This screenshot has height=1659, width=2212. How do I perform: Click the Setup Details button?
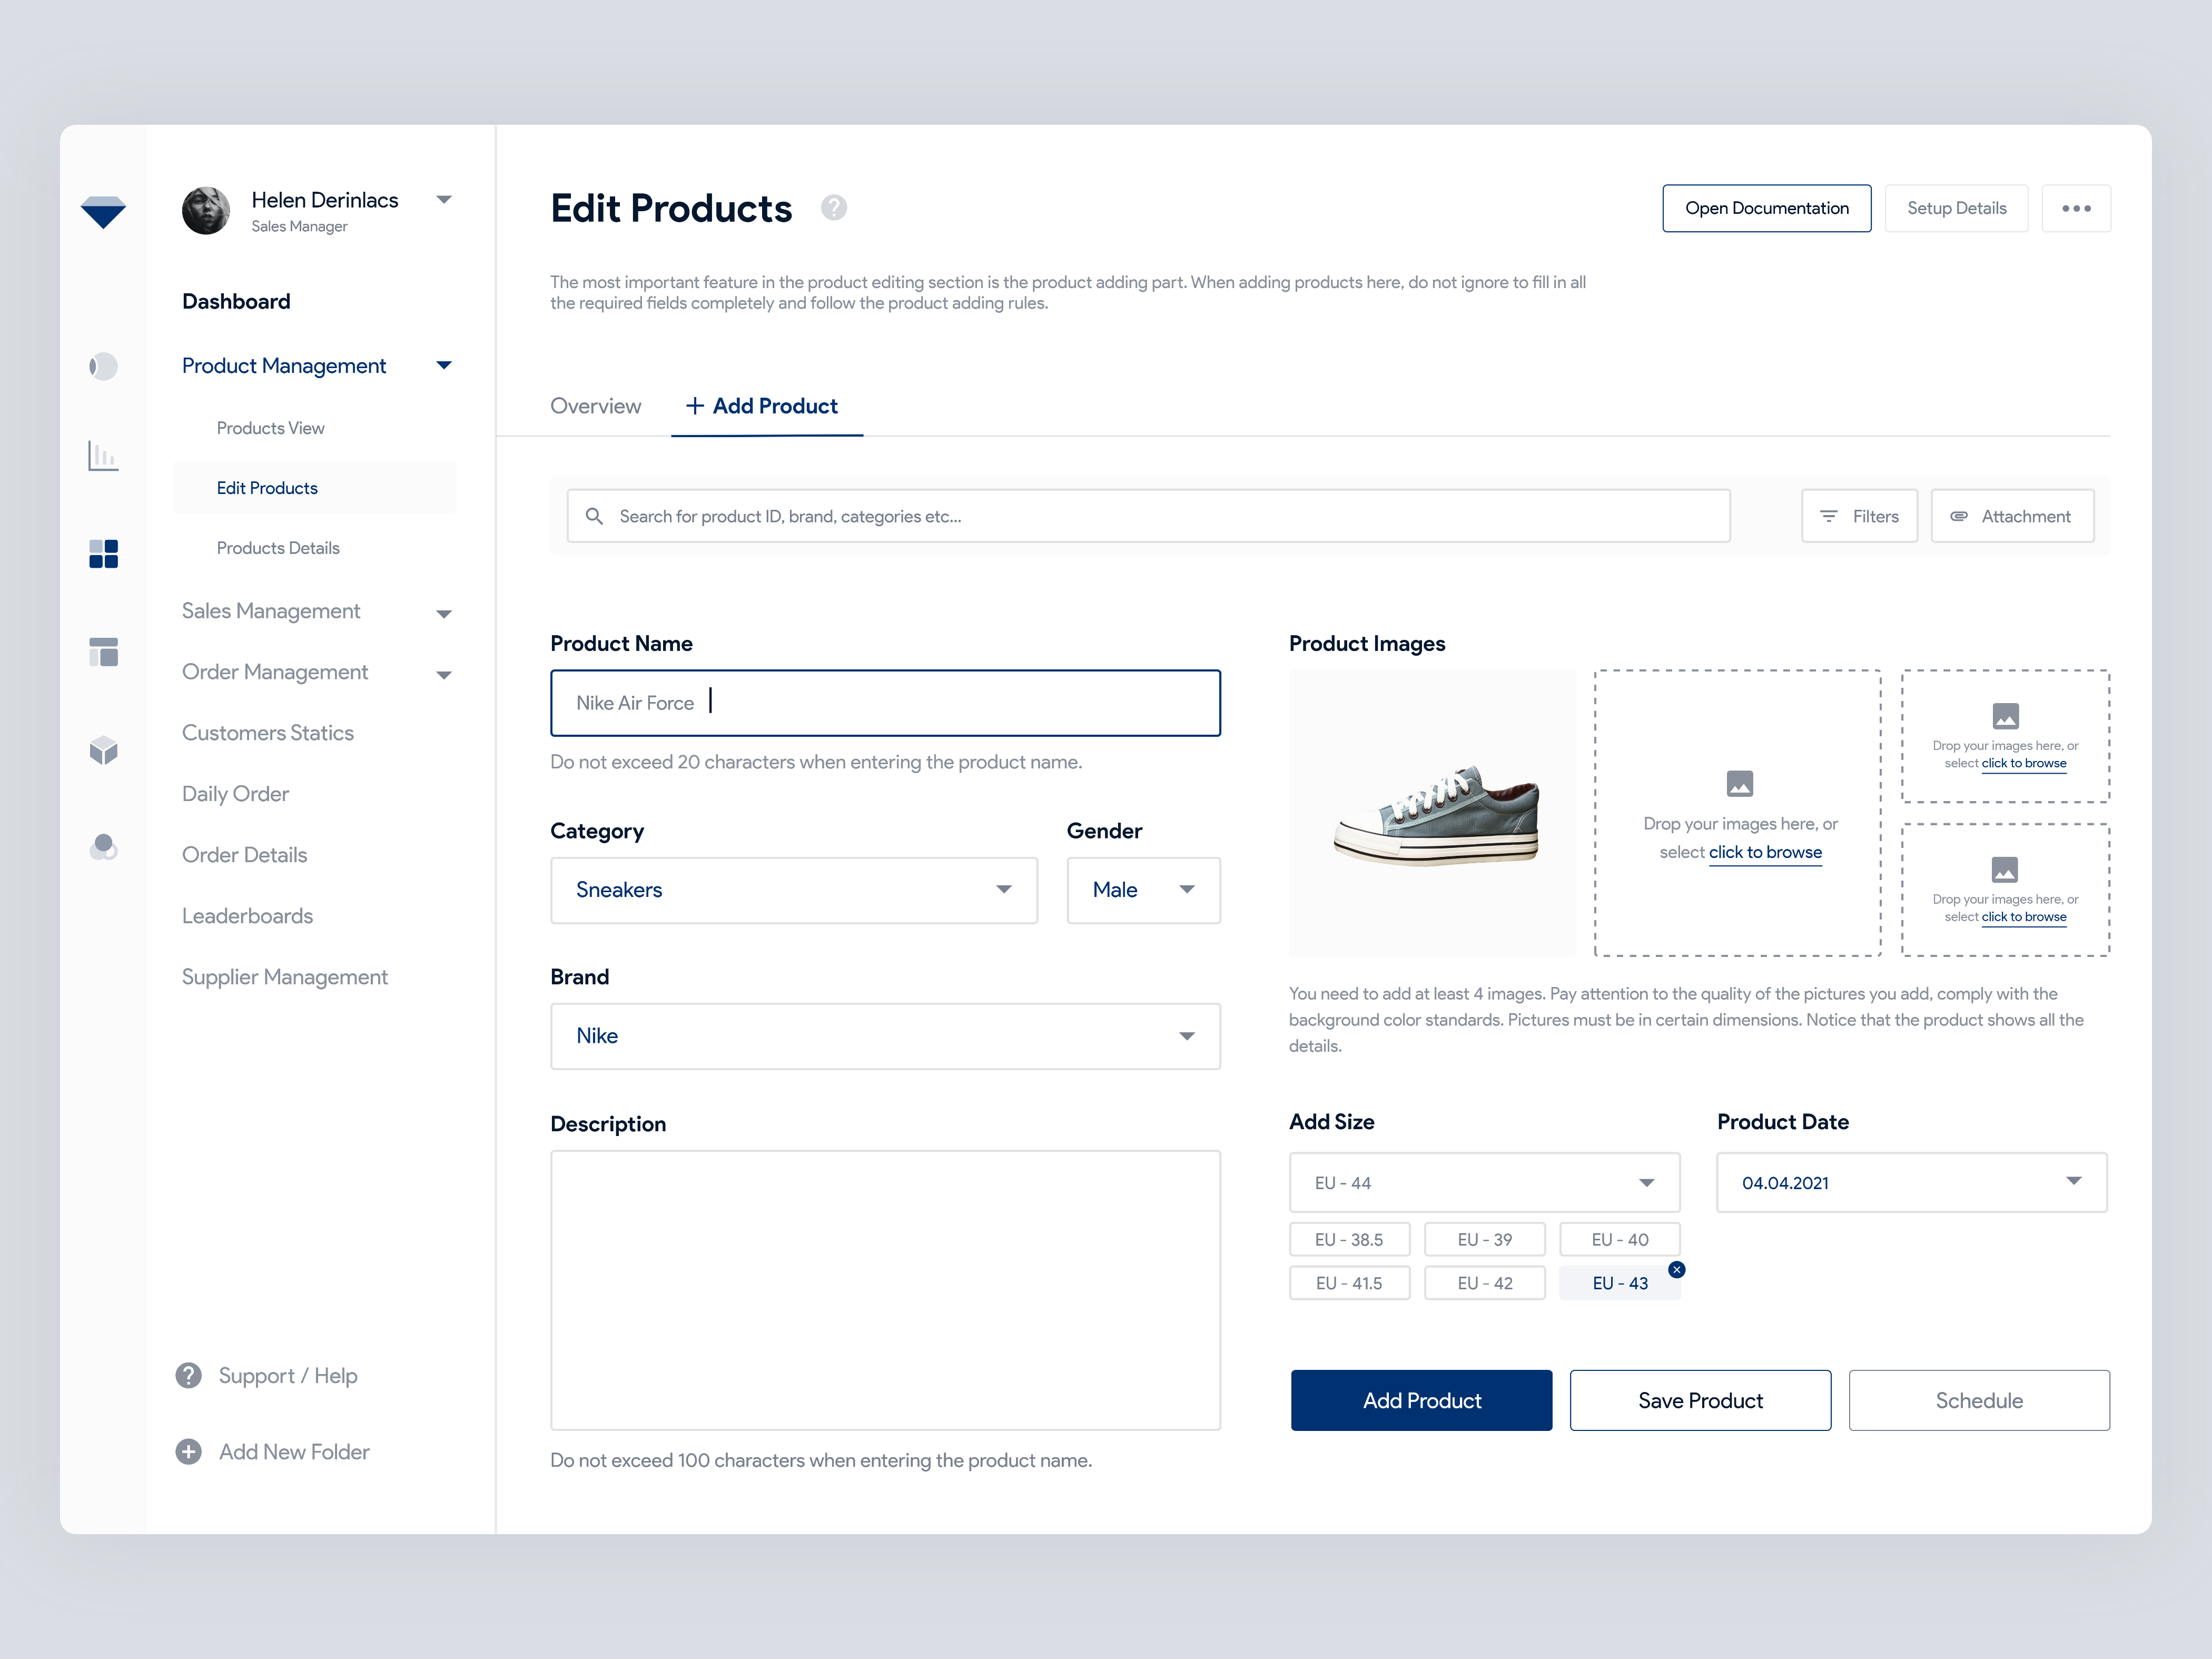tap(1956, 208)
